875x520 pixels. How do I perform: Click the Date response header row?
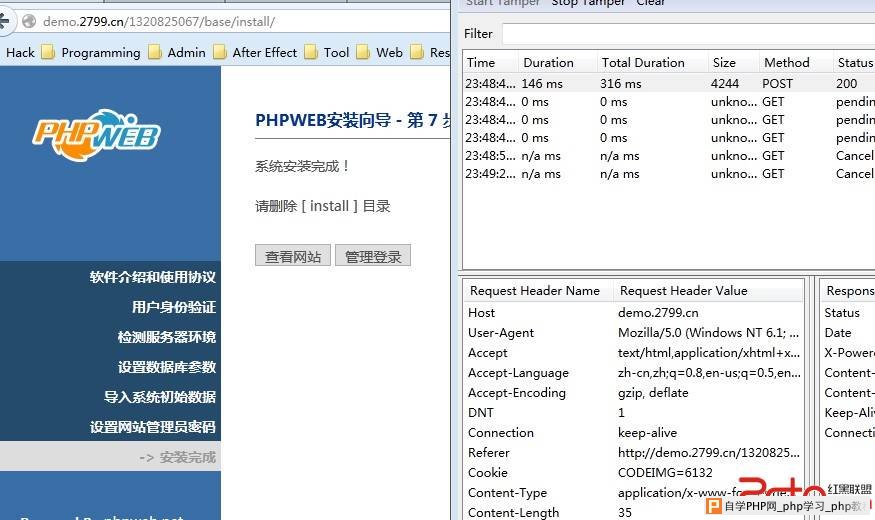(848, 333)
